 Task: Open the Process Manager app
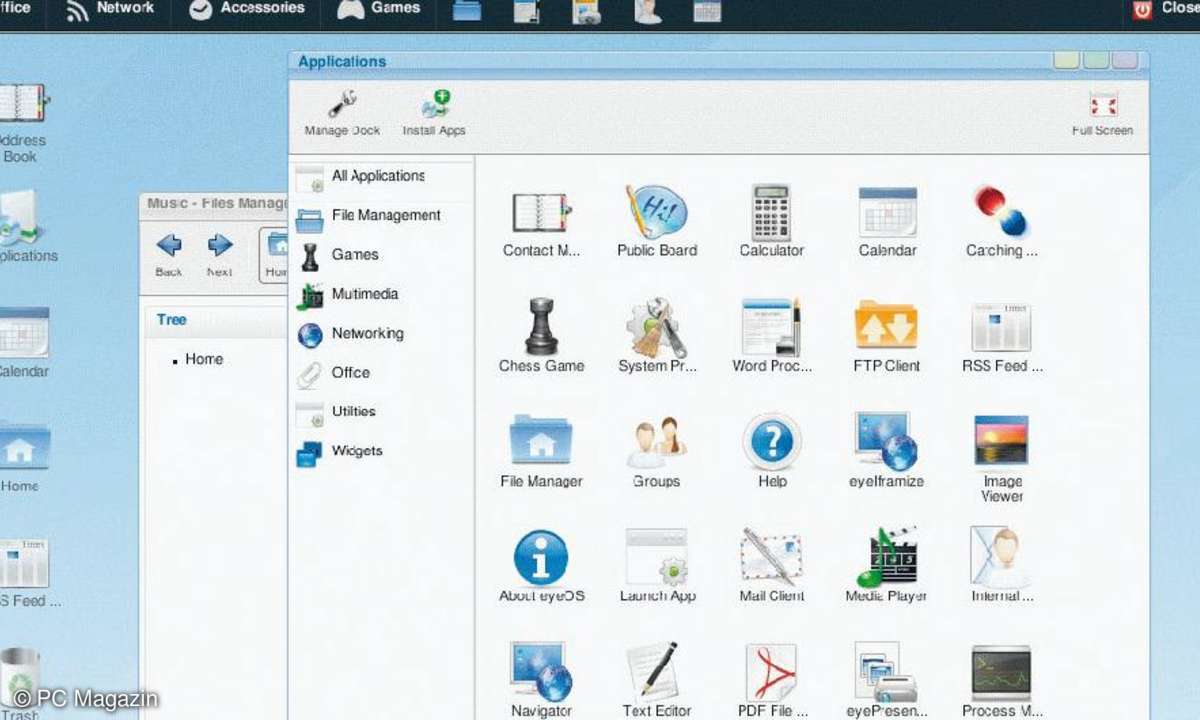click(1001, 672)
